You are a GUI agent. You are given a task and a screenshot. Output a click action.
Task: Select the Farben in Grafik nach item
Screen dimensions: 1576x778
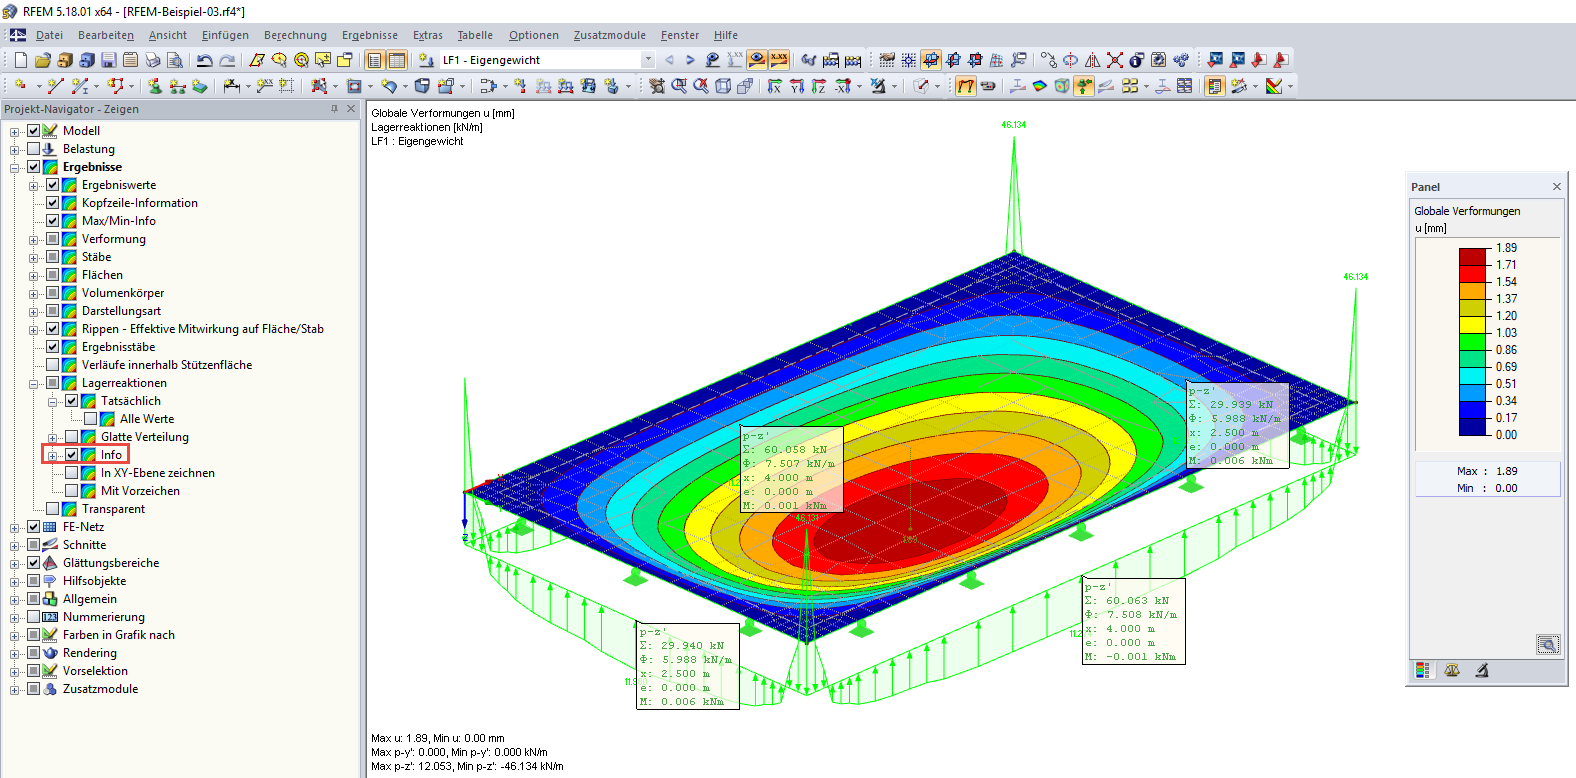pyautogui.click(x=119, y=635)
